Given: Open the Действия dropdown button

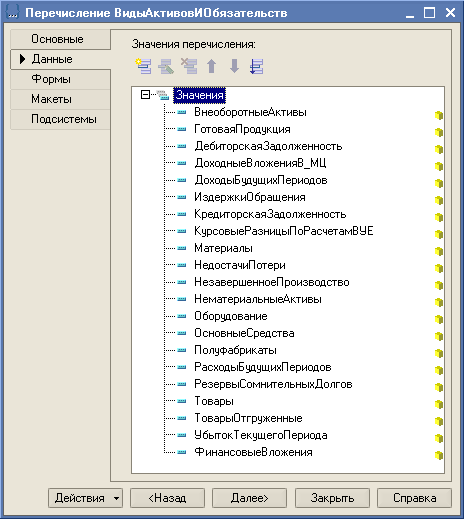Looking at the screenshot, I should (x=85, y=498).
